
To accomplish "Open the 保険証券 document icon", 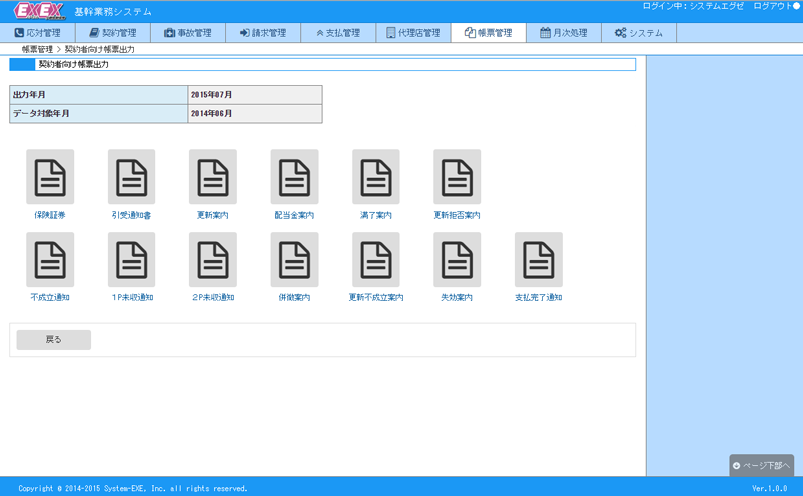I will (50, 178).
